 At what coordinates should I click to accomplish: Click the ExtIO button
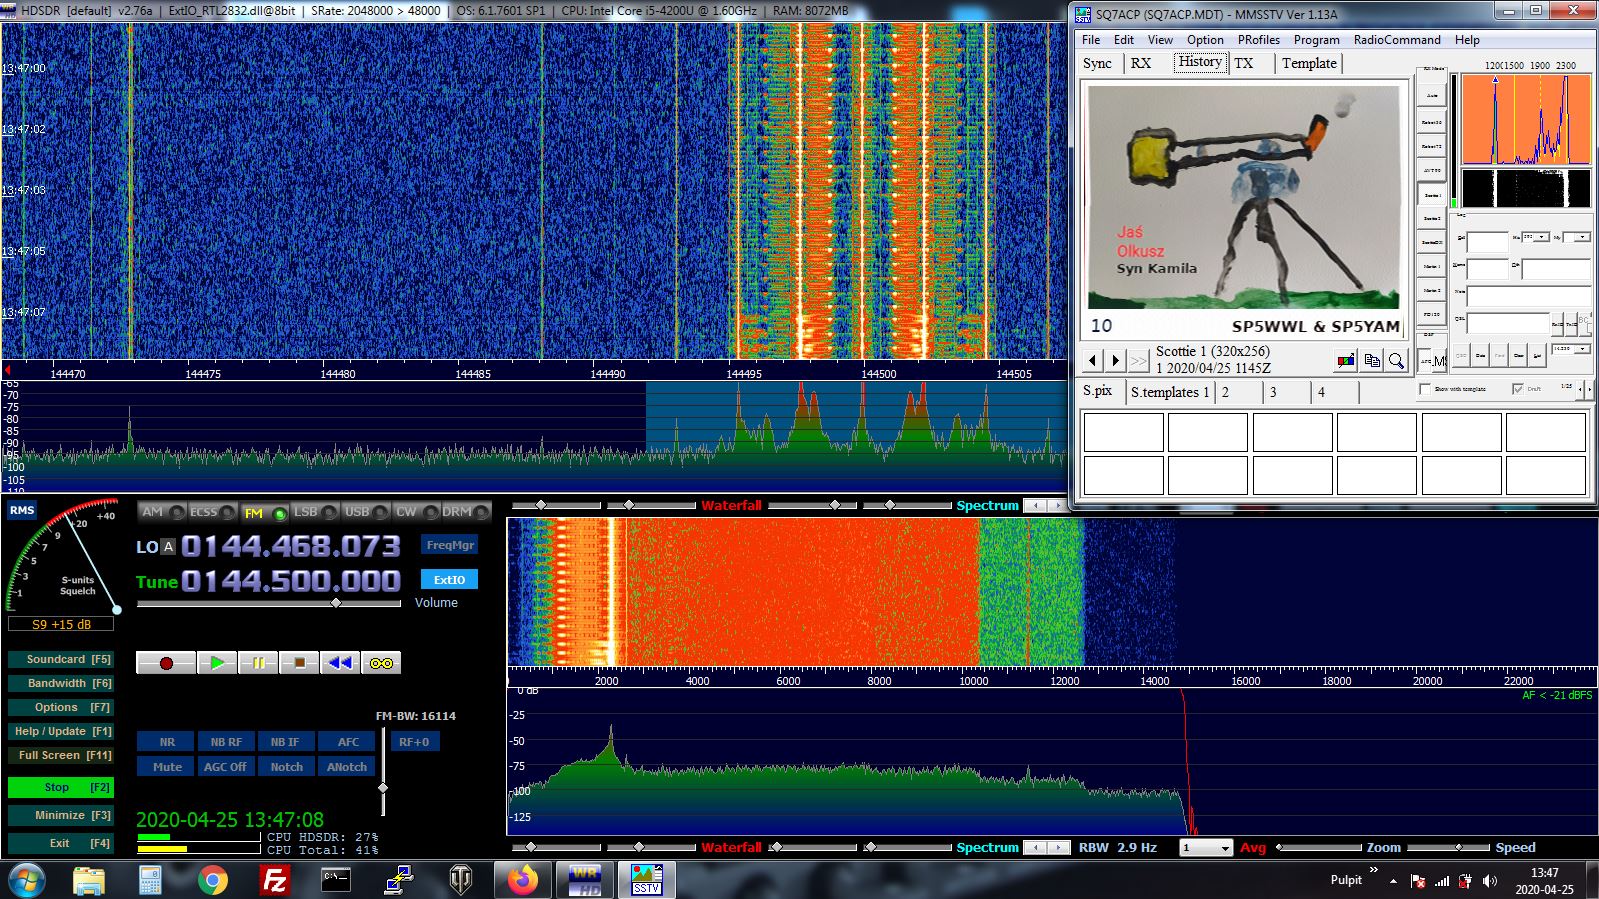point(449,580)
